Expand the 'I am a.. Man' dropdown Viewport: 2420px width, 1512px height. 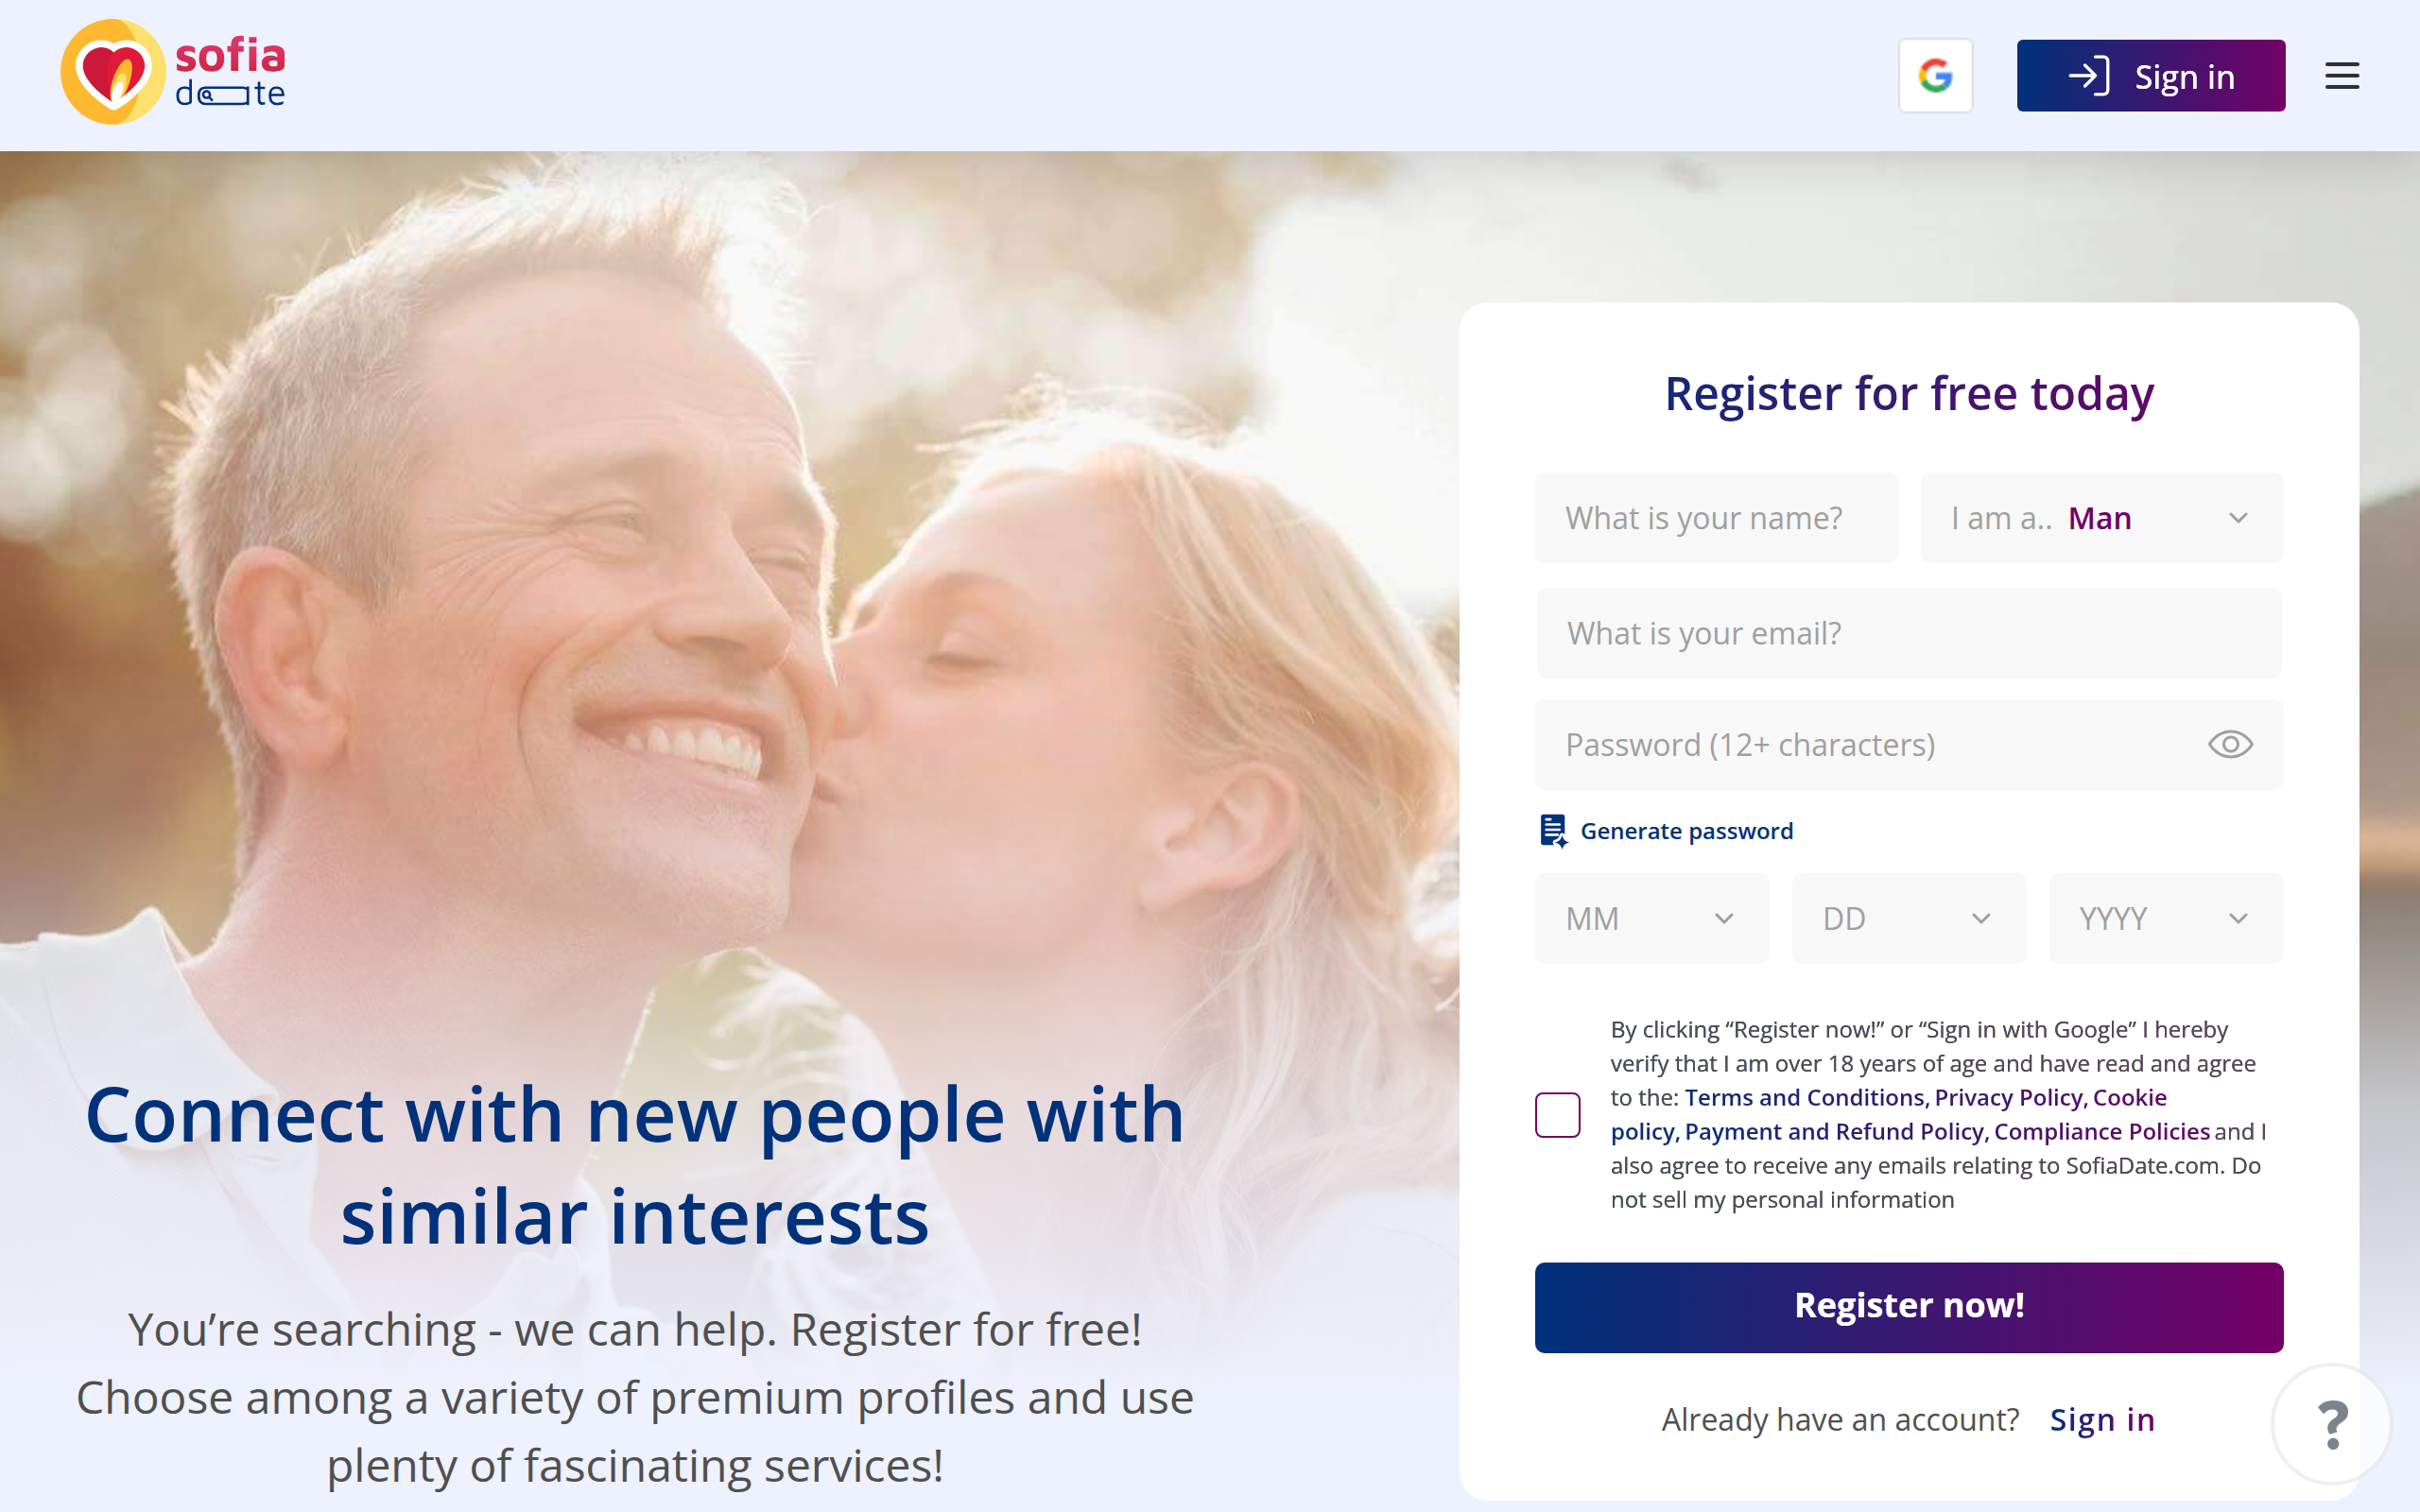pos(2101,518)
